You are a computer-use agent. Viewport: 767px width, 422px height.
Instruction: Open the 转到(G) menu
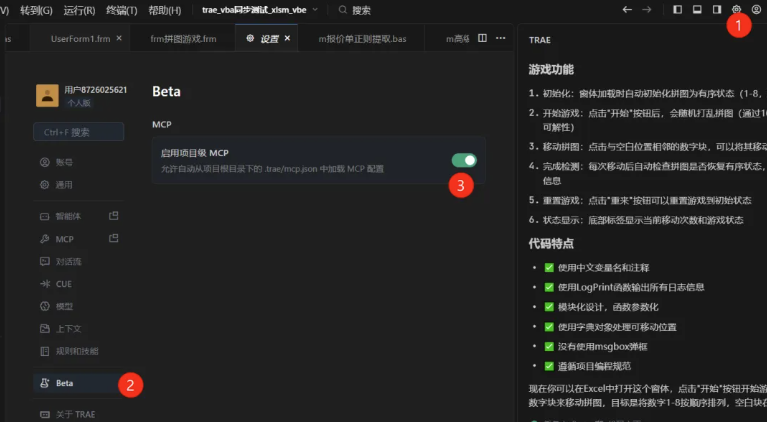(36, 10)
